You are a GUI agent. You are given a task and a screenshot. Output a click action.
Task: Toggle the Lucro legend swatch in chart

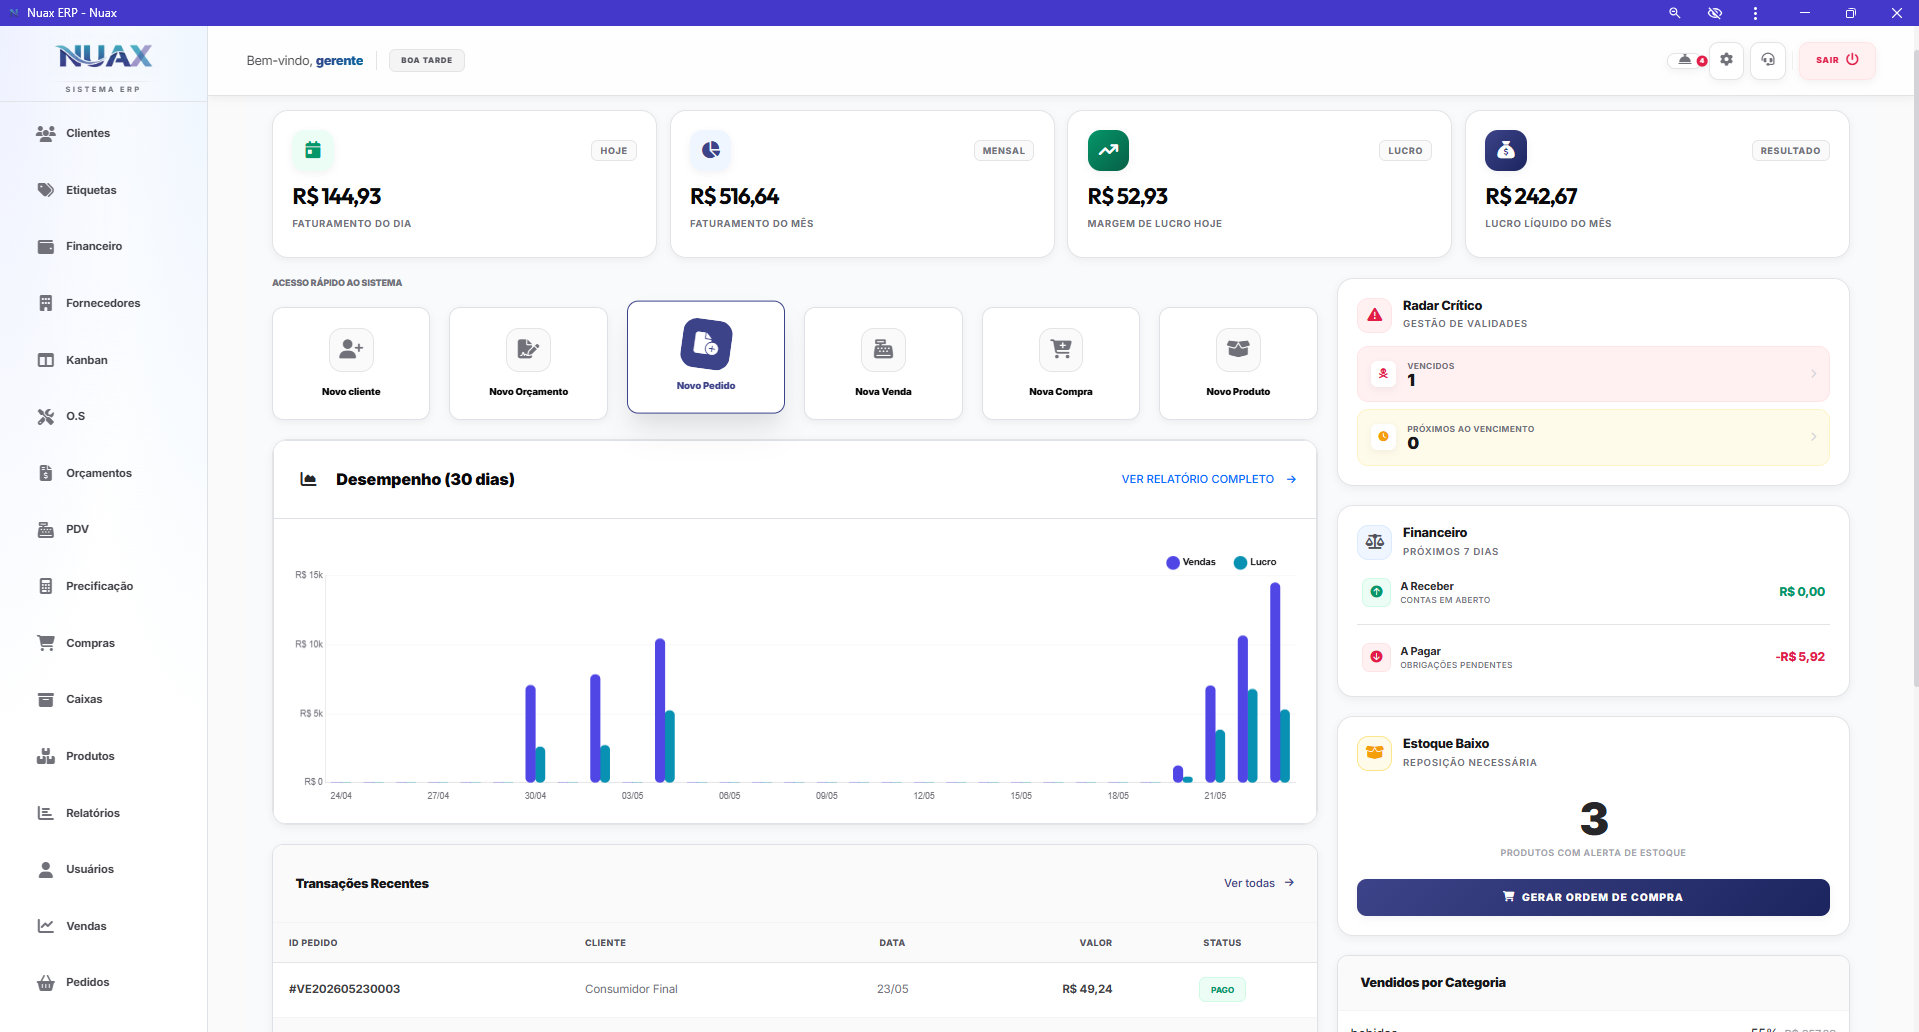coord(1240,562)
